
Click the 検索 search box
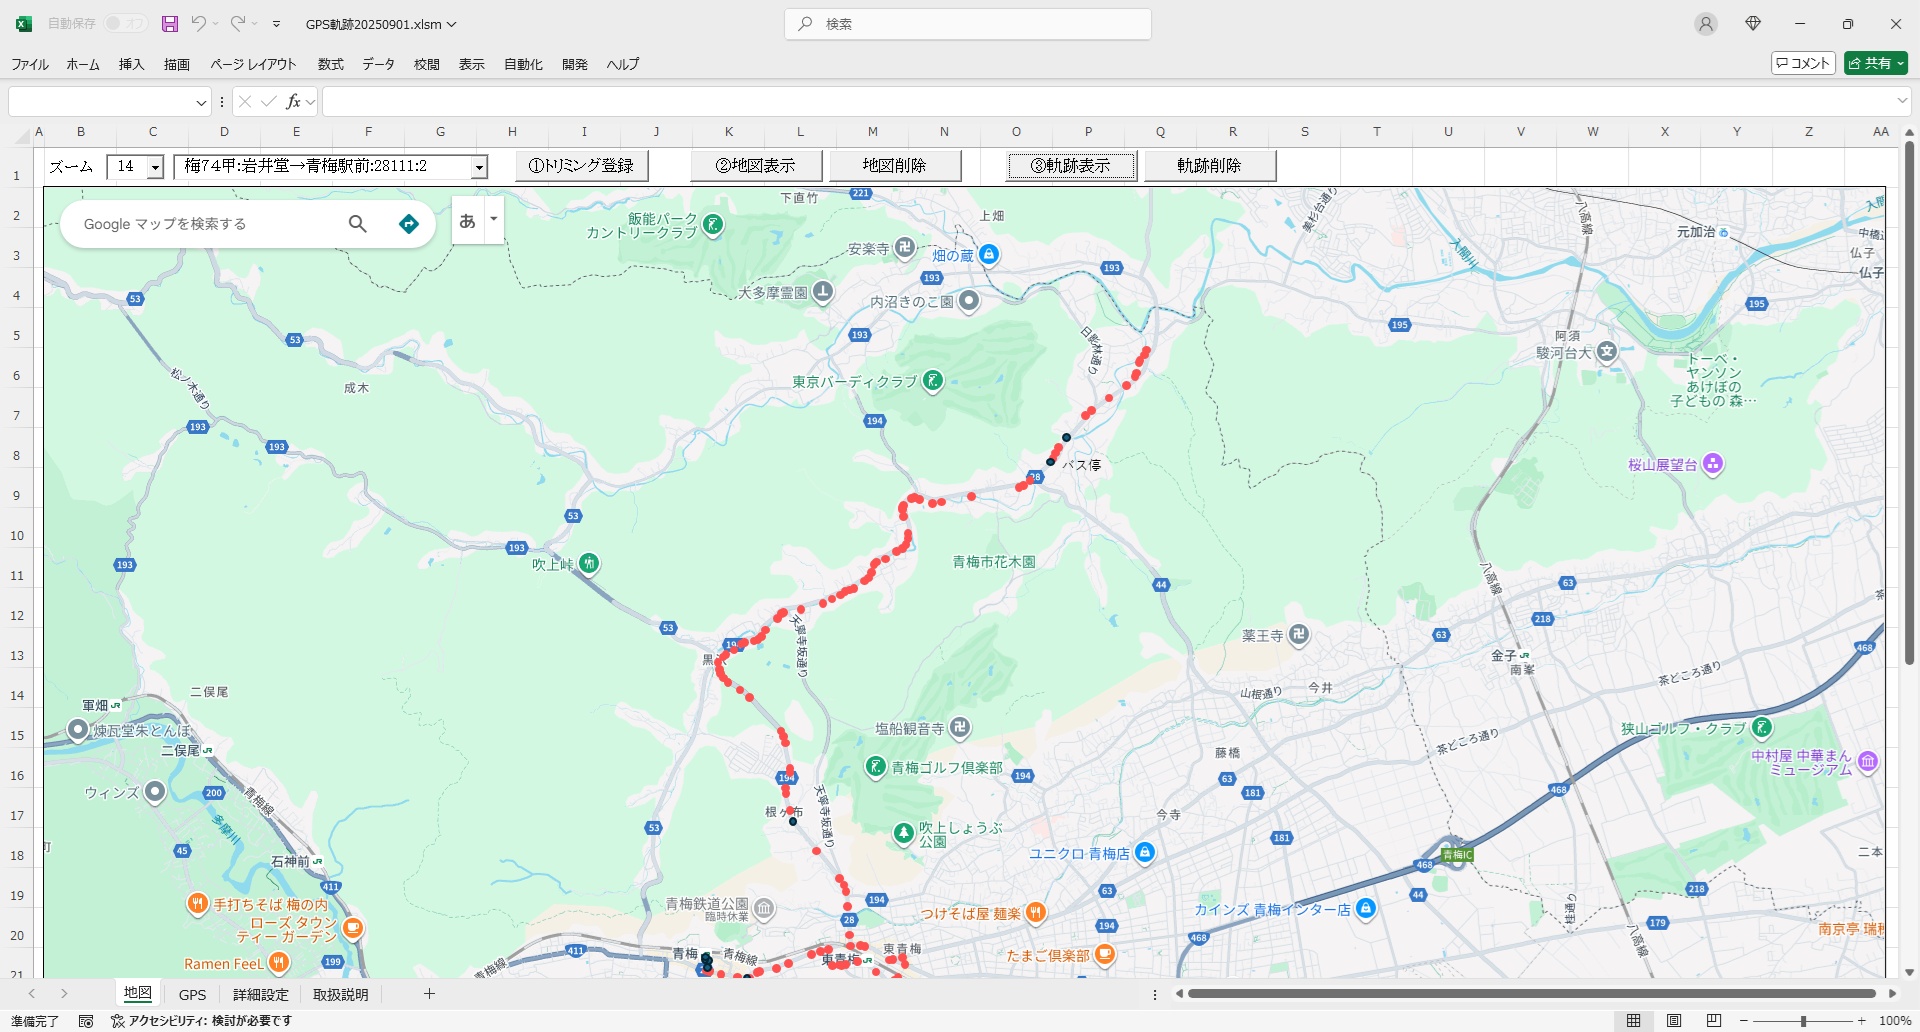(x=968, y=24)
